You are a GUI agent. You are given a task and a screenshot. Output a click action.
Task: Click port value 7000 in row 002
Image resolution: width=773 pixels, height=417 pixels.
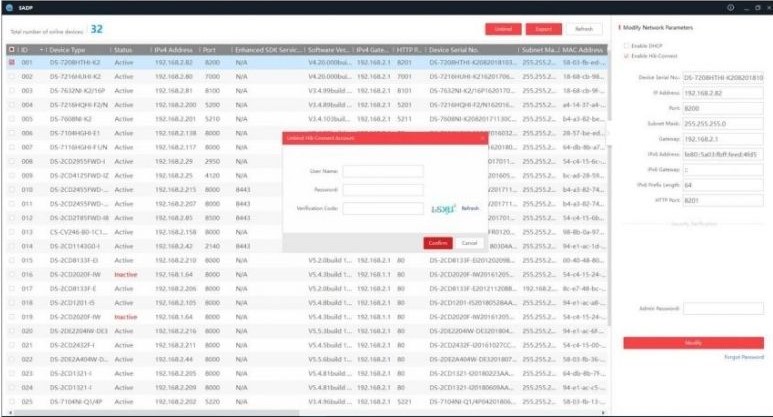[x=212, y=77]
